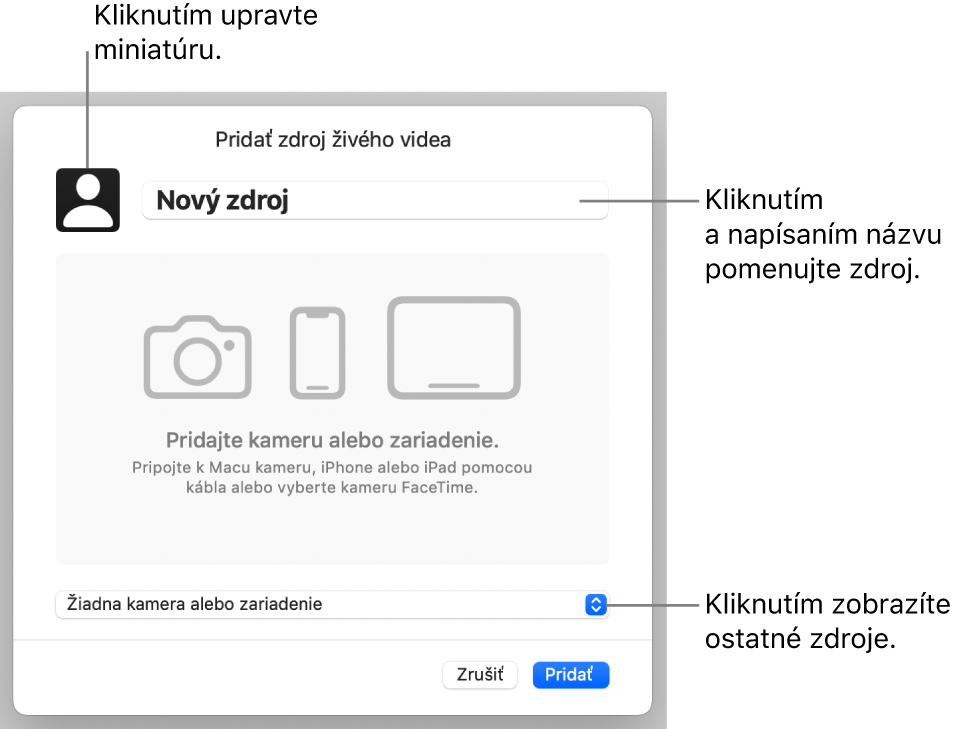
Task: Click the Zrušiť button
Action: 480,675
